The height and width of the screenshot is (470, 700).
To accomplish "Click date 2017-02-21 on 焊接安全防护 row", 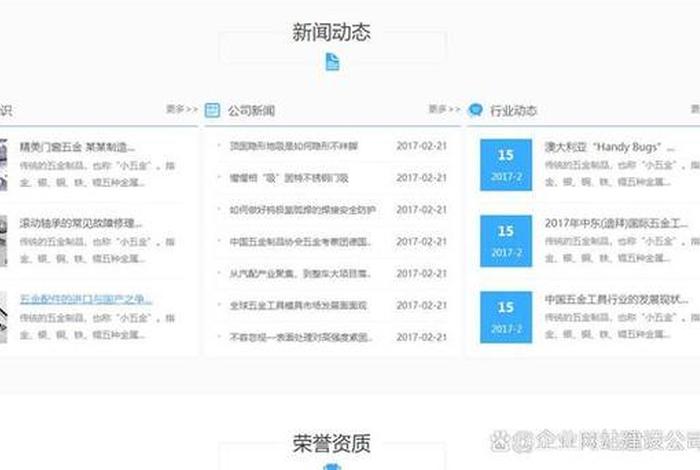I will pos(421,210).
